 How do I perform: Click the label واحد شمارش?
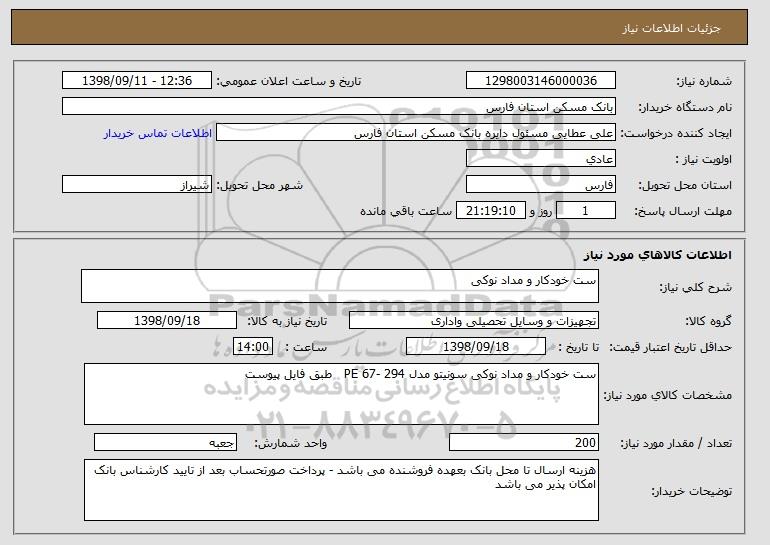(x=291, y=443)
